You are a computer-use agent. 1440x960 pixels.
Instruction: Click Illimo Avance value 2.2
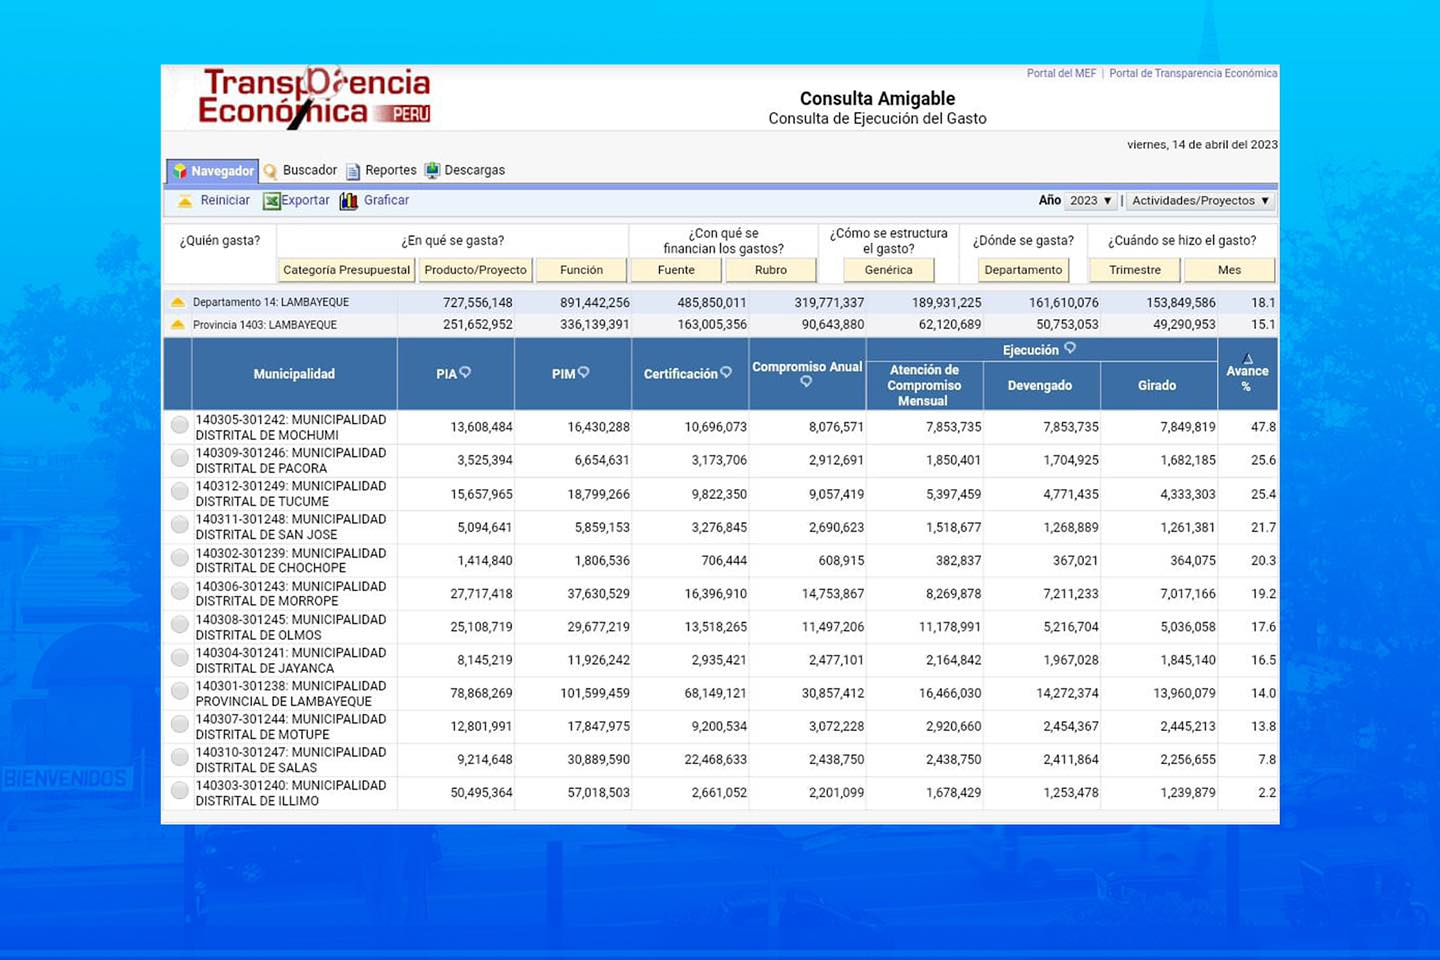click(1267, 793)
